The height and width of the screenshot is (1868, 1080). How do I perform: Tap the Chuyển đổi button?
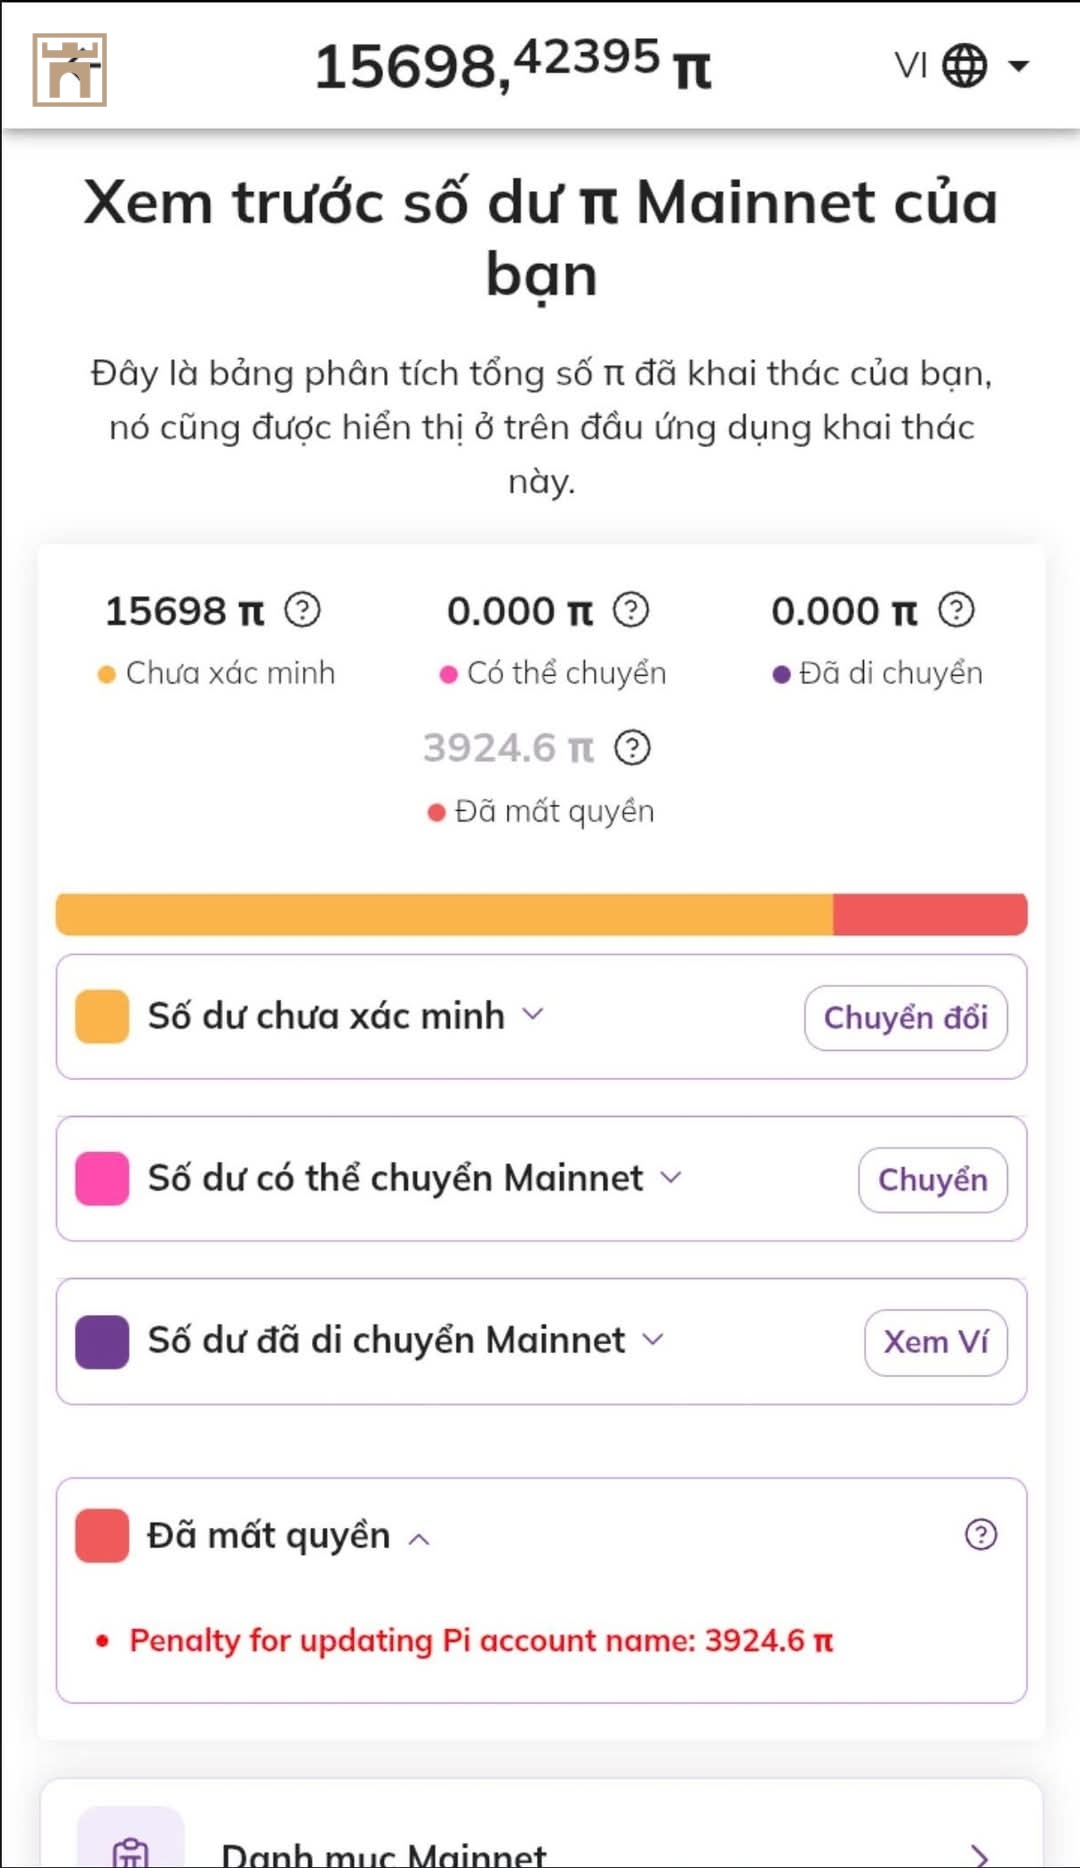coord(906,1018)
